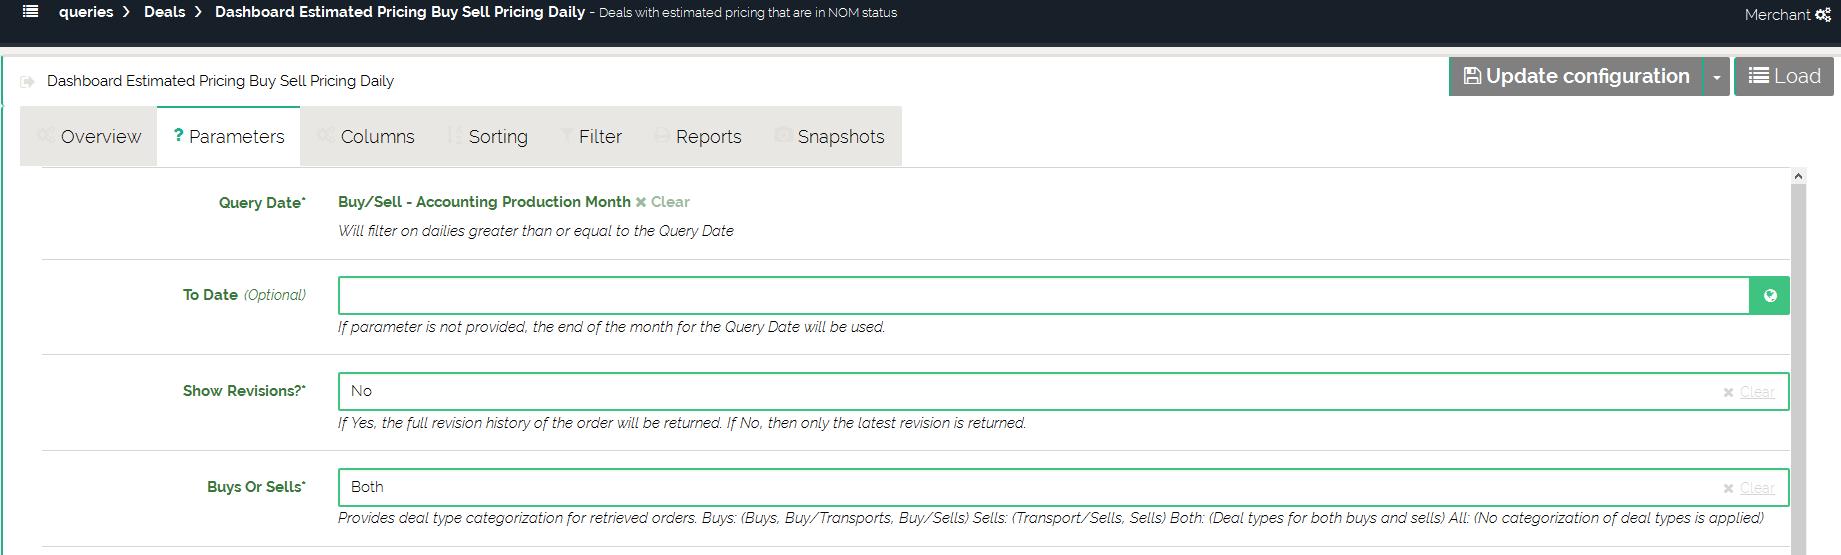This screenshot has width=1841, height=555.
Task: Open the Buys Or Sells dropdown
Action: point(1030,488)
